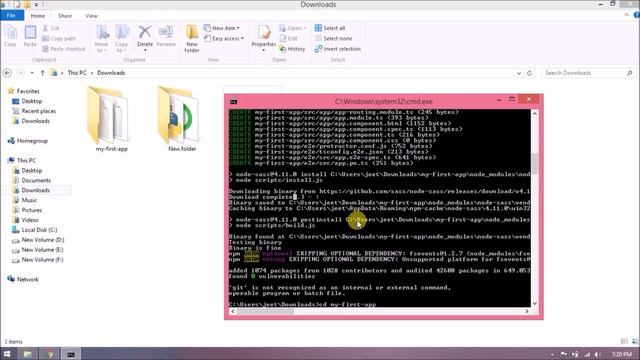The height and width of the screenshot is (360, 640).
Task: Select Homegroup in the navigation pane
Action: tap(32, 141)
